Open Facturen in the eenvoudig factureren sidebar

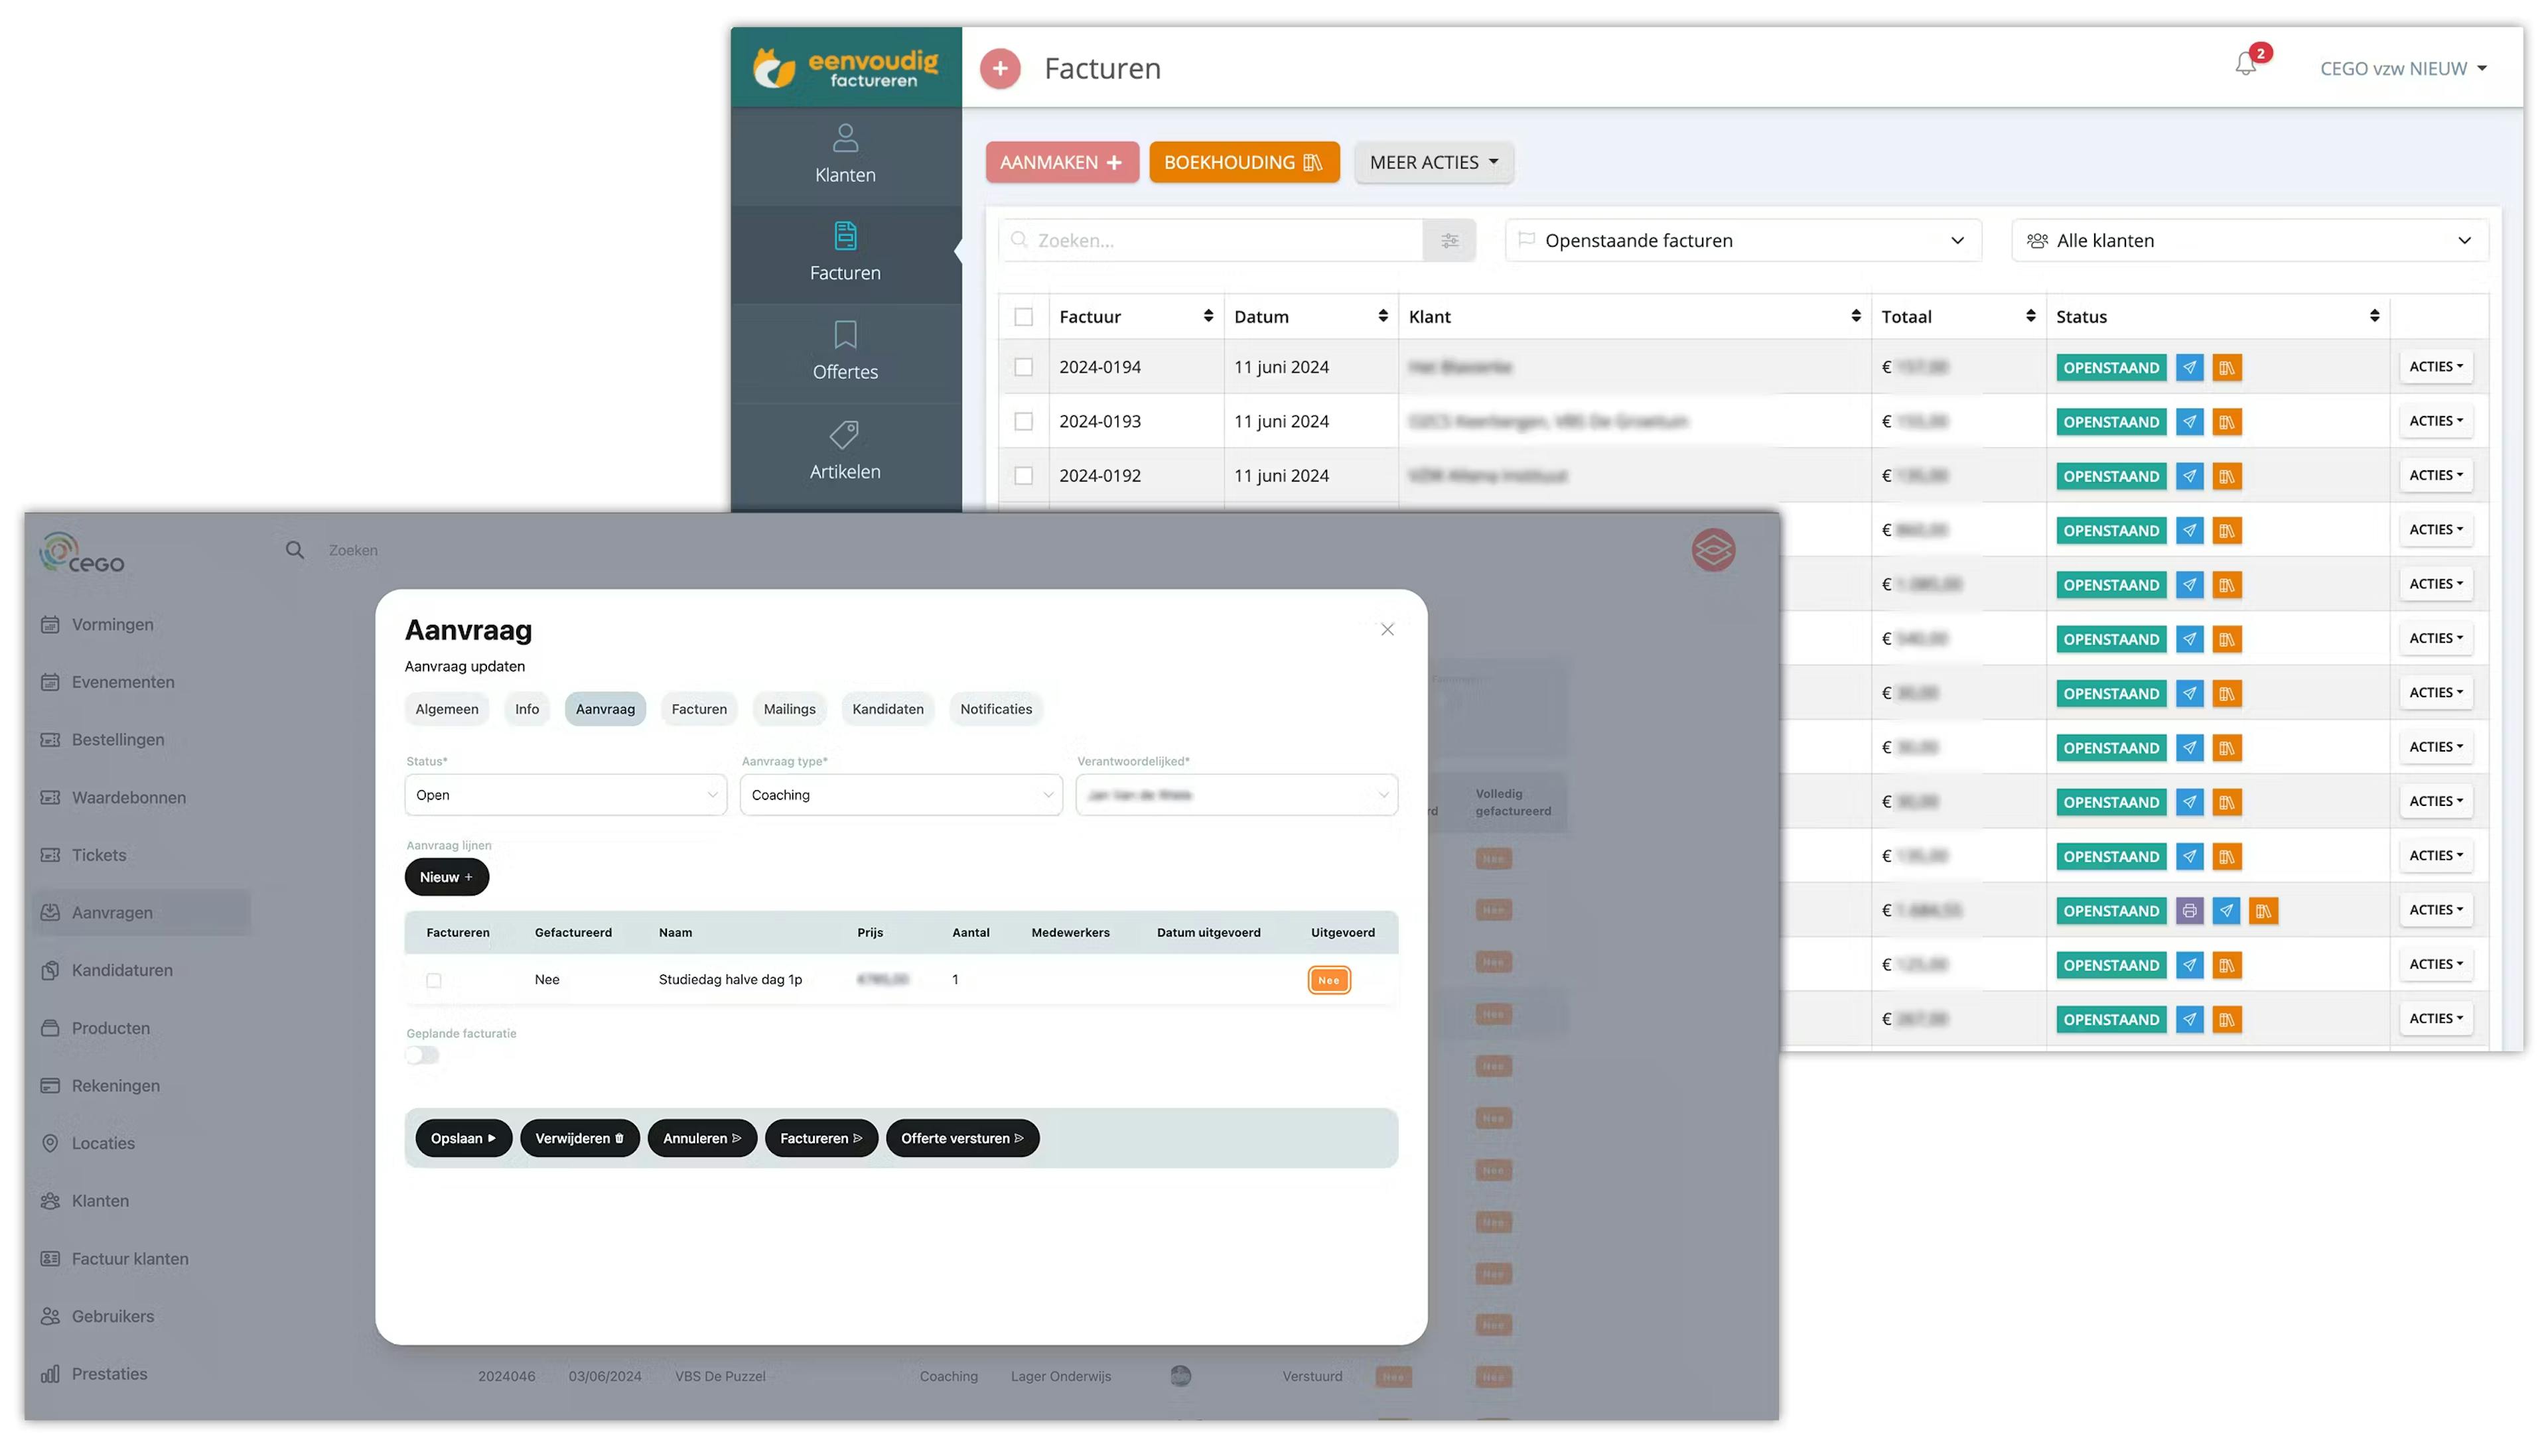click(845, 253)
